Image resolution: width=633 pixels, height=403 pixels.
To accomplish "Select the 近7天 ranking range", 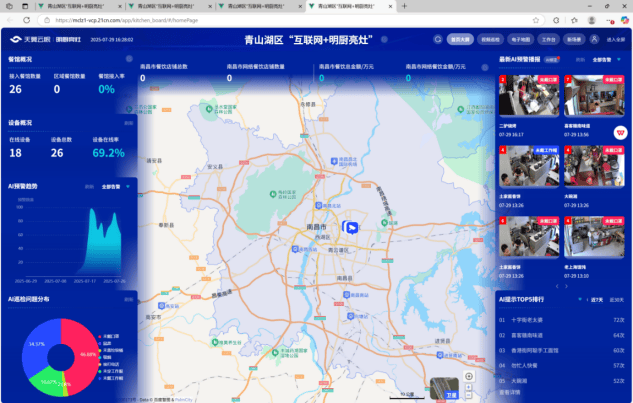I will 596,299.
